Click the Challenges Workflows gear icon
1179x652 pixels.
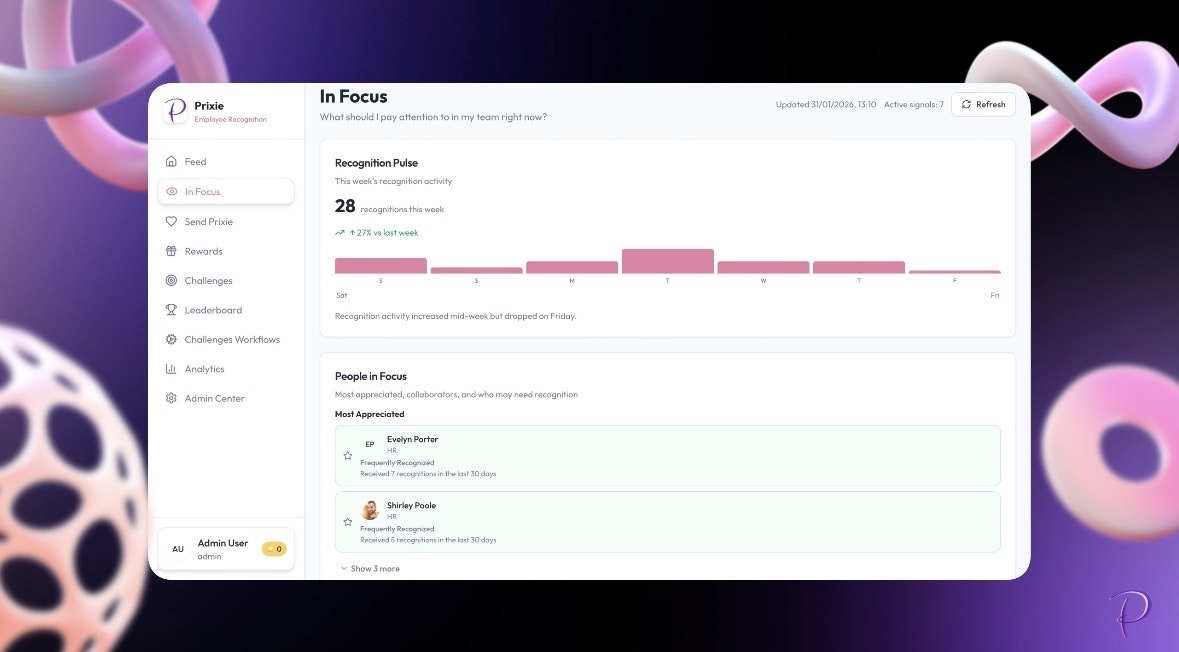pyautogui.click(x=171, y=339)
